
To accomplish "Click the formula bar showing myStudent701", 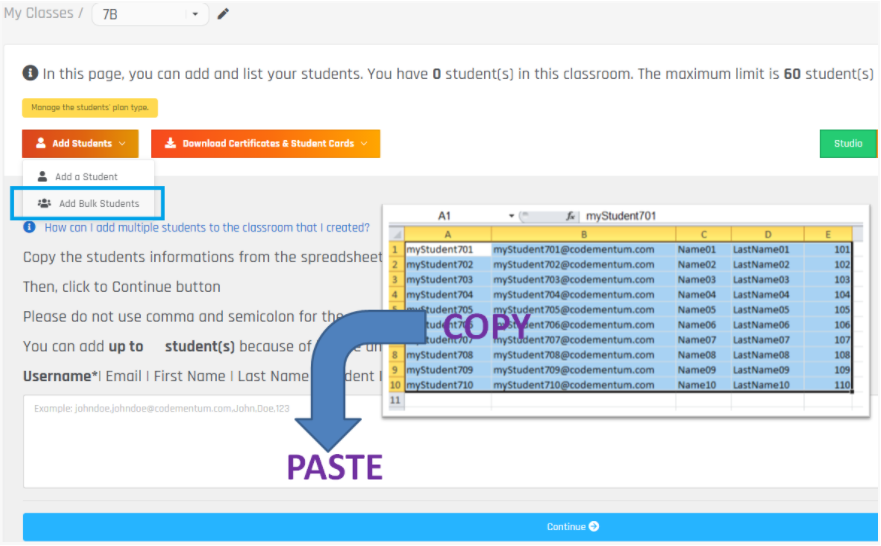I will [x=722, y=216].
